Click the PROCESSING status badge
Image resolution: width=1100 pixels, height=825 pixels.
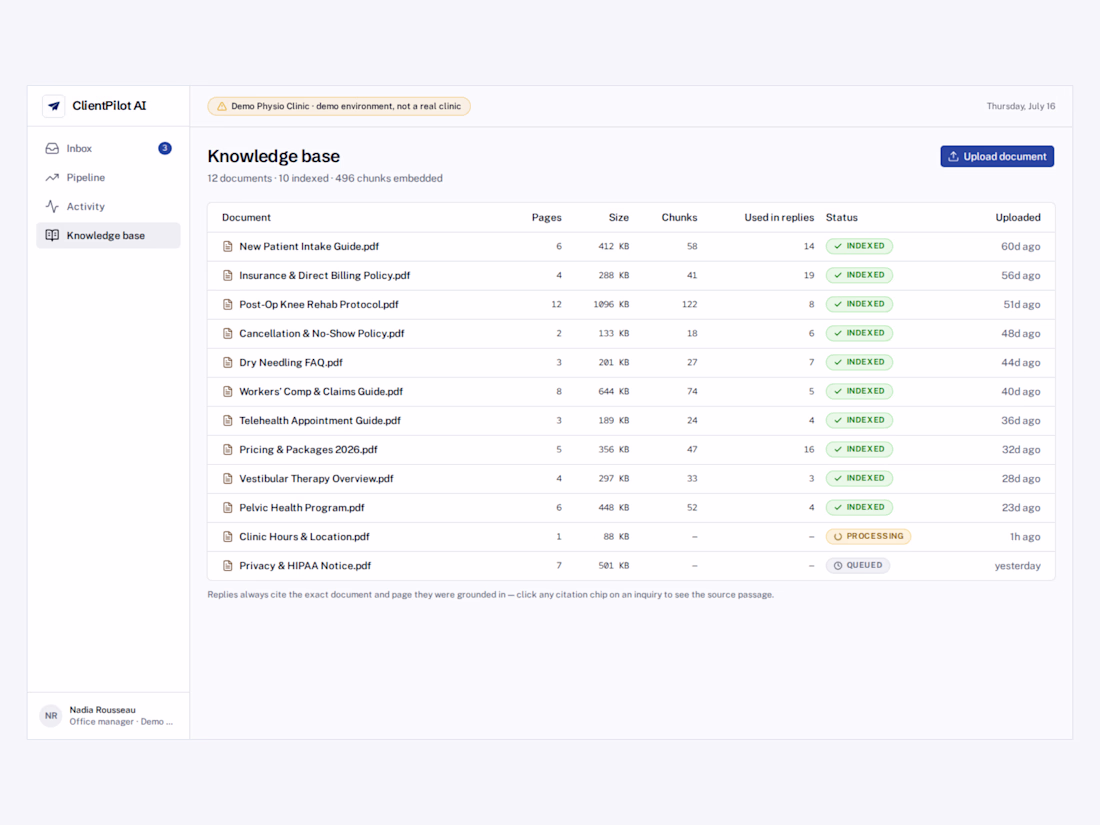(868, 537)
